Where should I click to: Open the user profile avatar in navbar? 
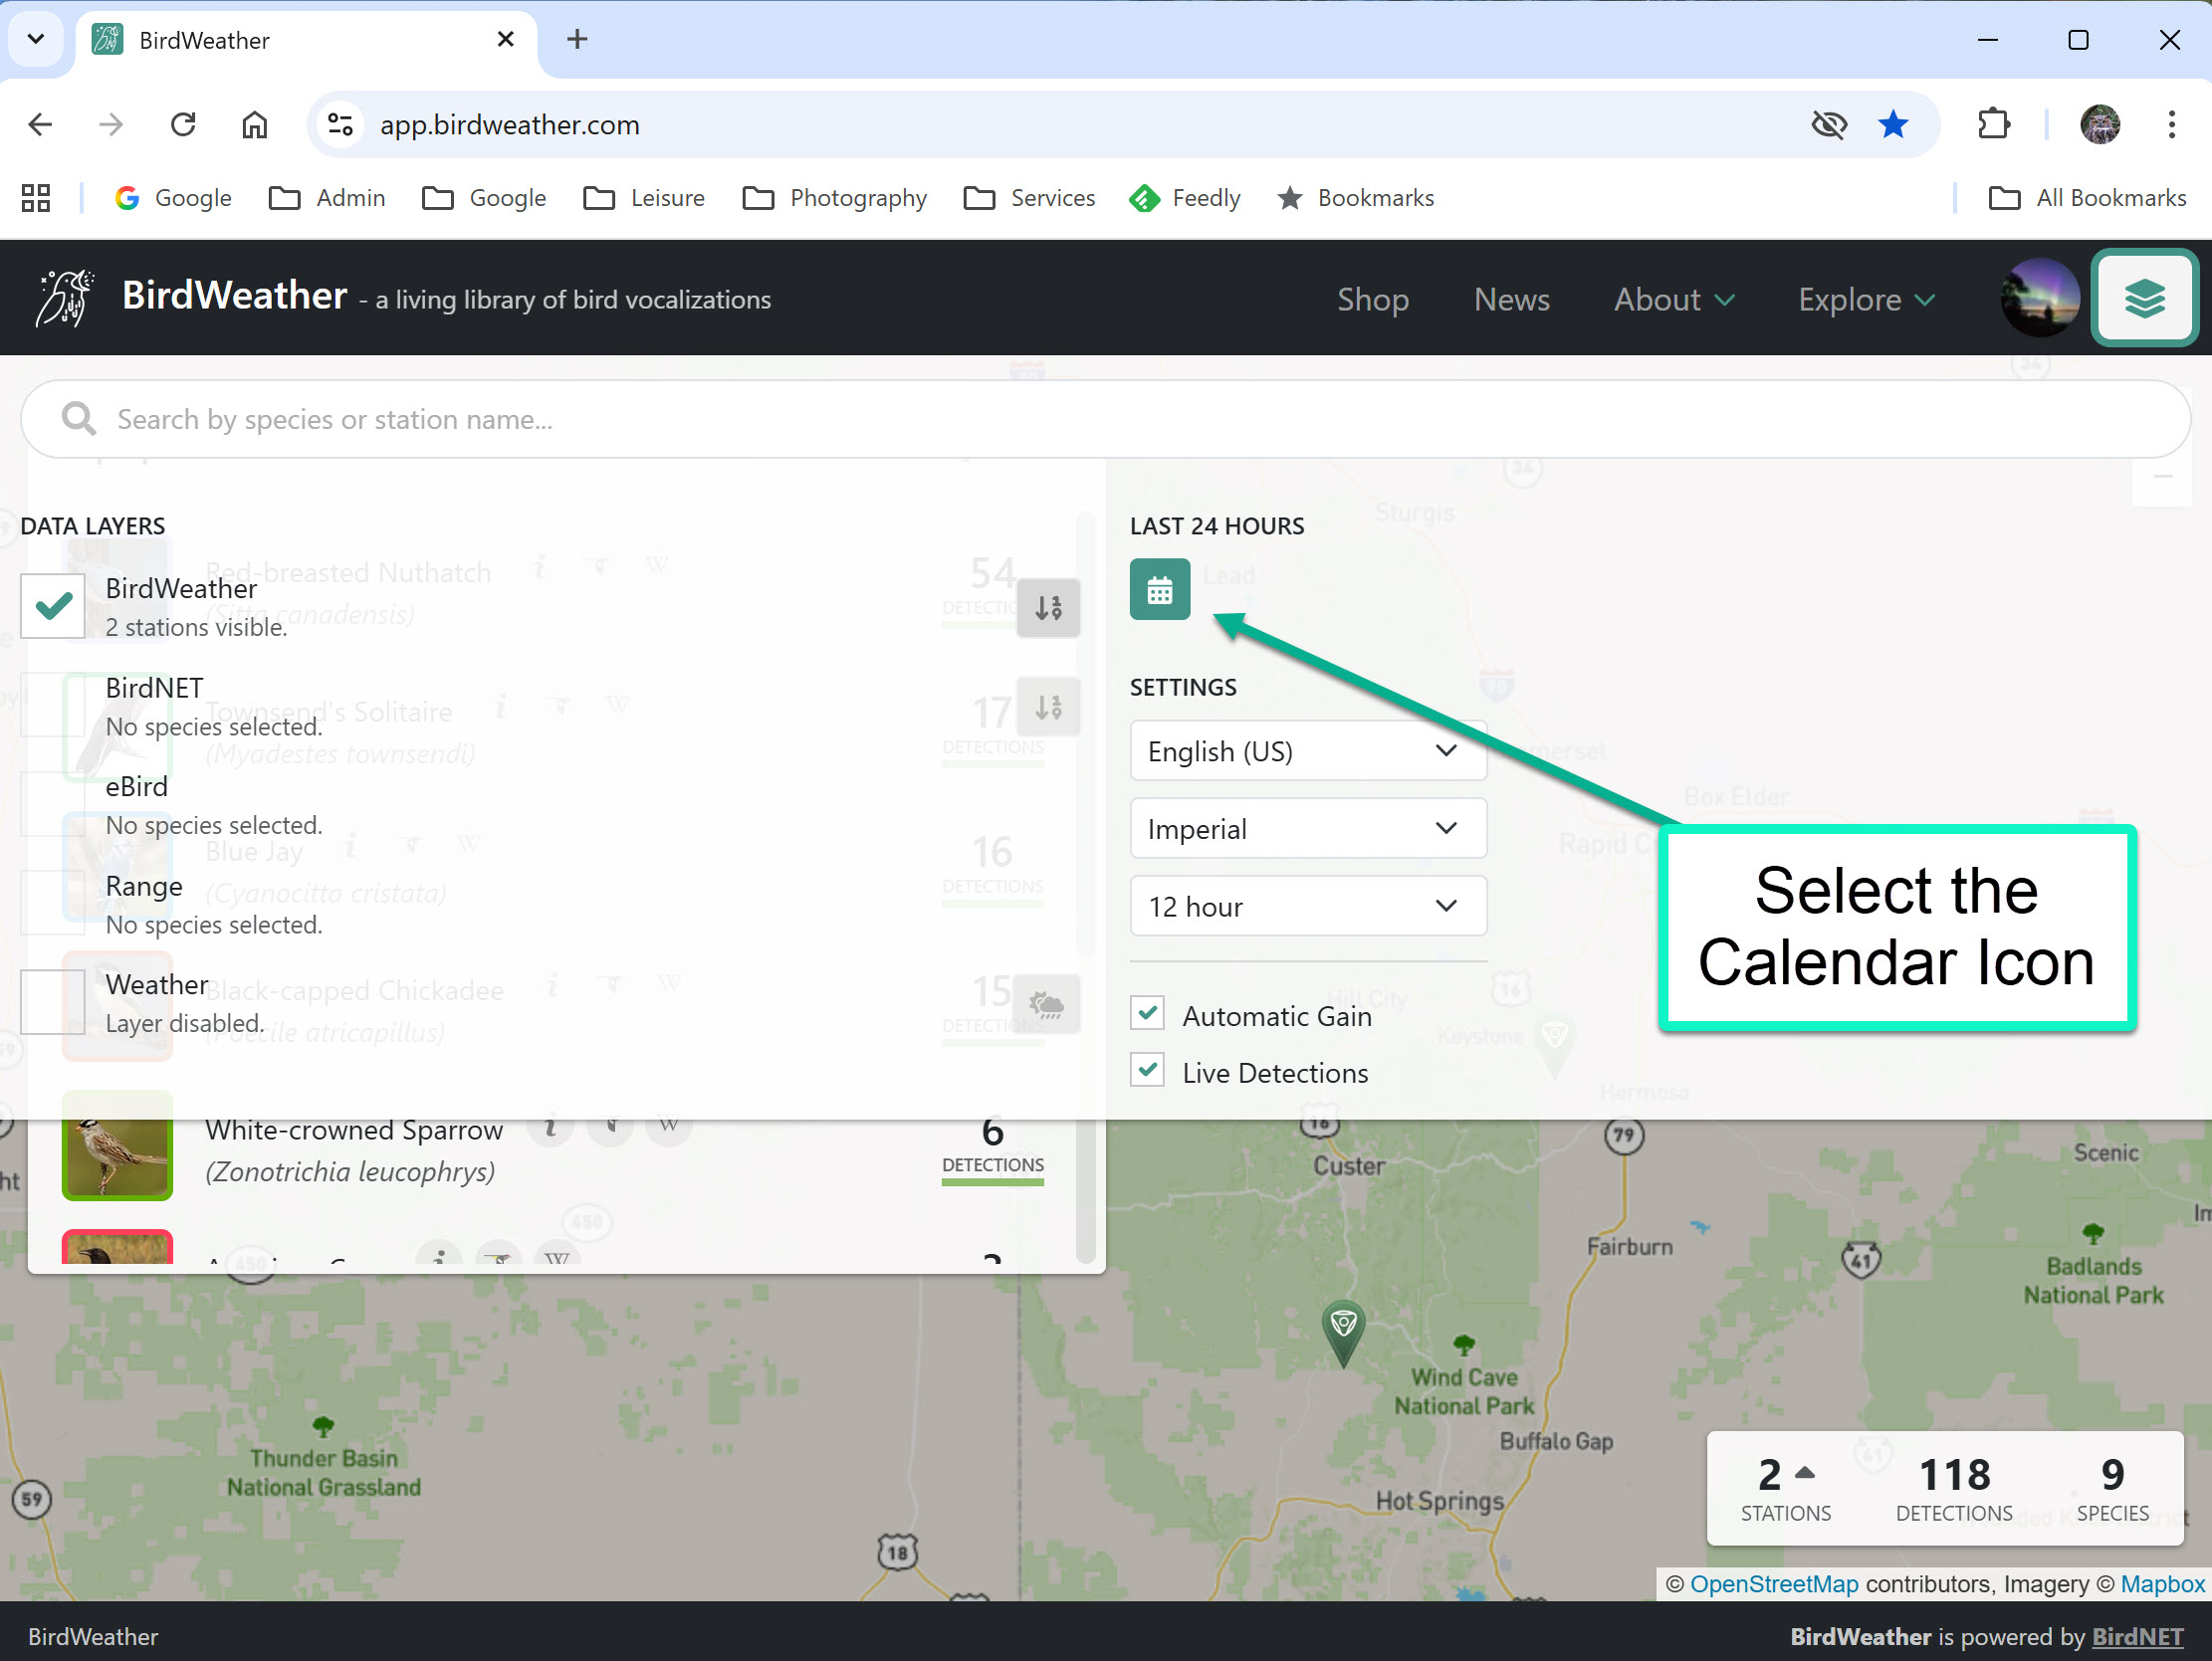pos(2039,298)
